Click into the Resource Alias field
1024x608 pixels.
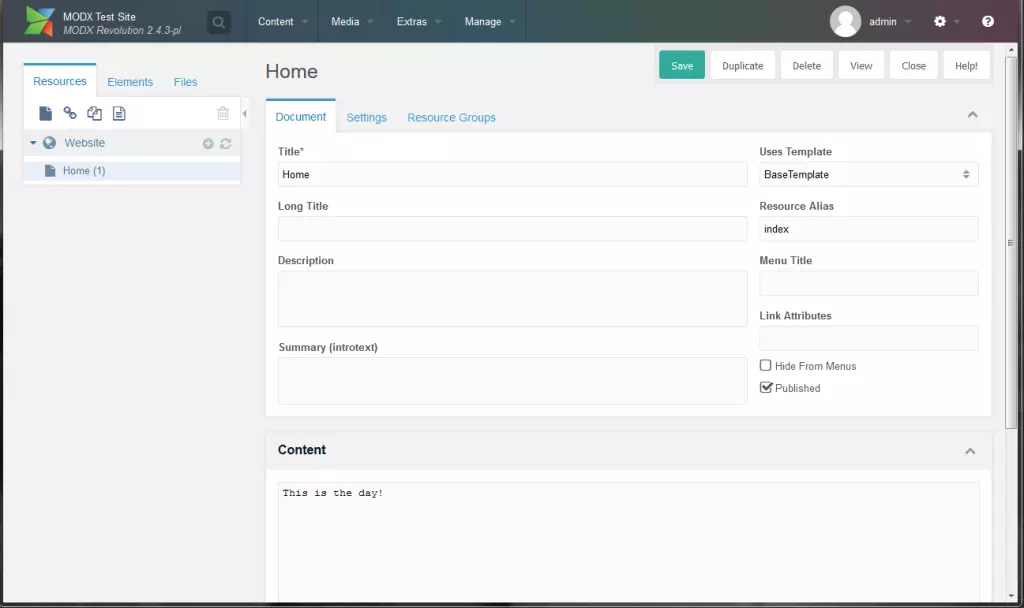point(869,229)
